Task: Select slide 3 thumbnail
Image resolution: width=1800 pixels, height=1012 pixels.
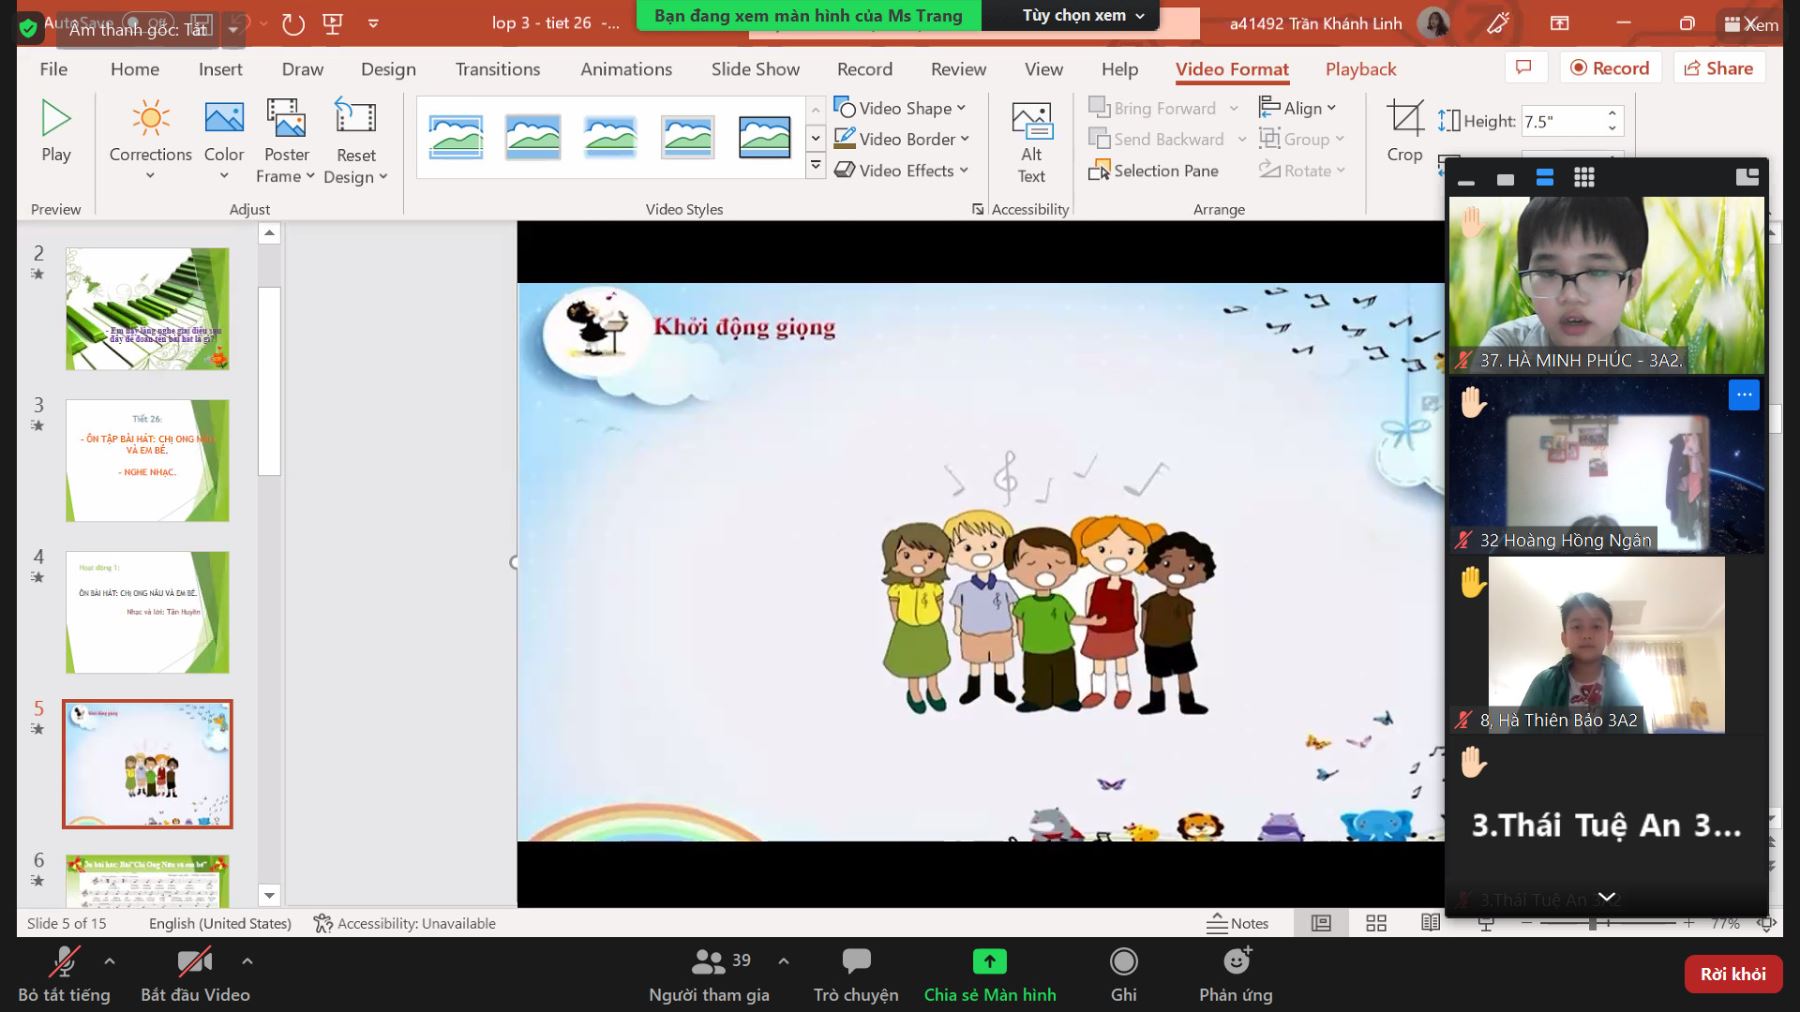Action: click(x=147, y=461)
